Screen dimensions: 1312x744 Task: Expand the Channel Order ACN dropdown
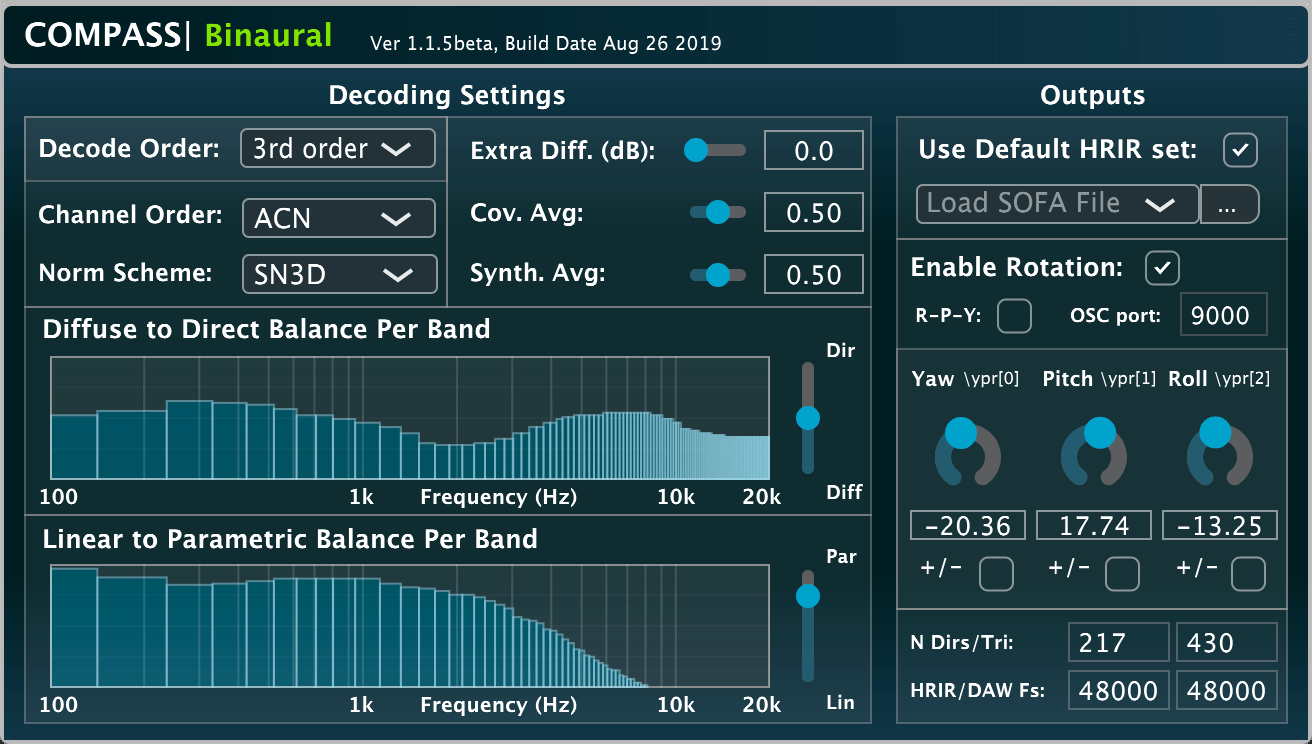pyautogui.click(x=339, y=218)
